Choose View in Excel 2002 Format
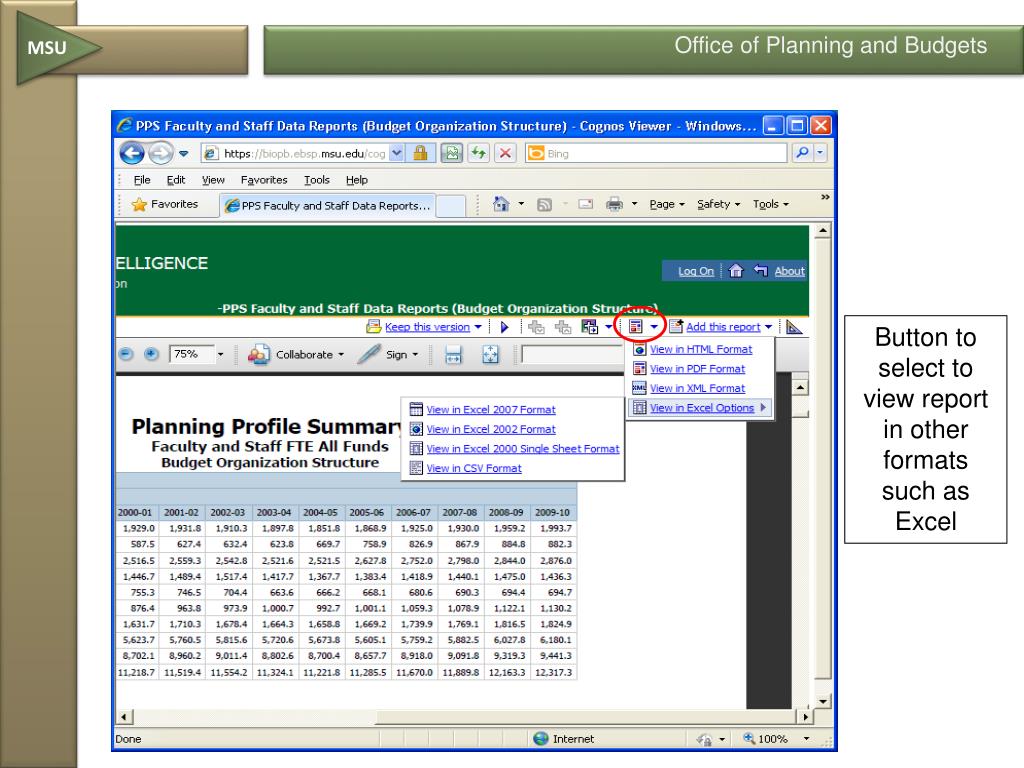The image size is (1024, 768). click(491, 429)
